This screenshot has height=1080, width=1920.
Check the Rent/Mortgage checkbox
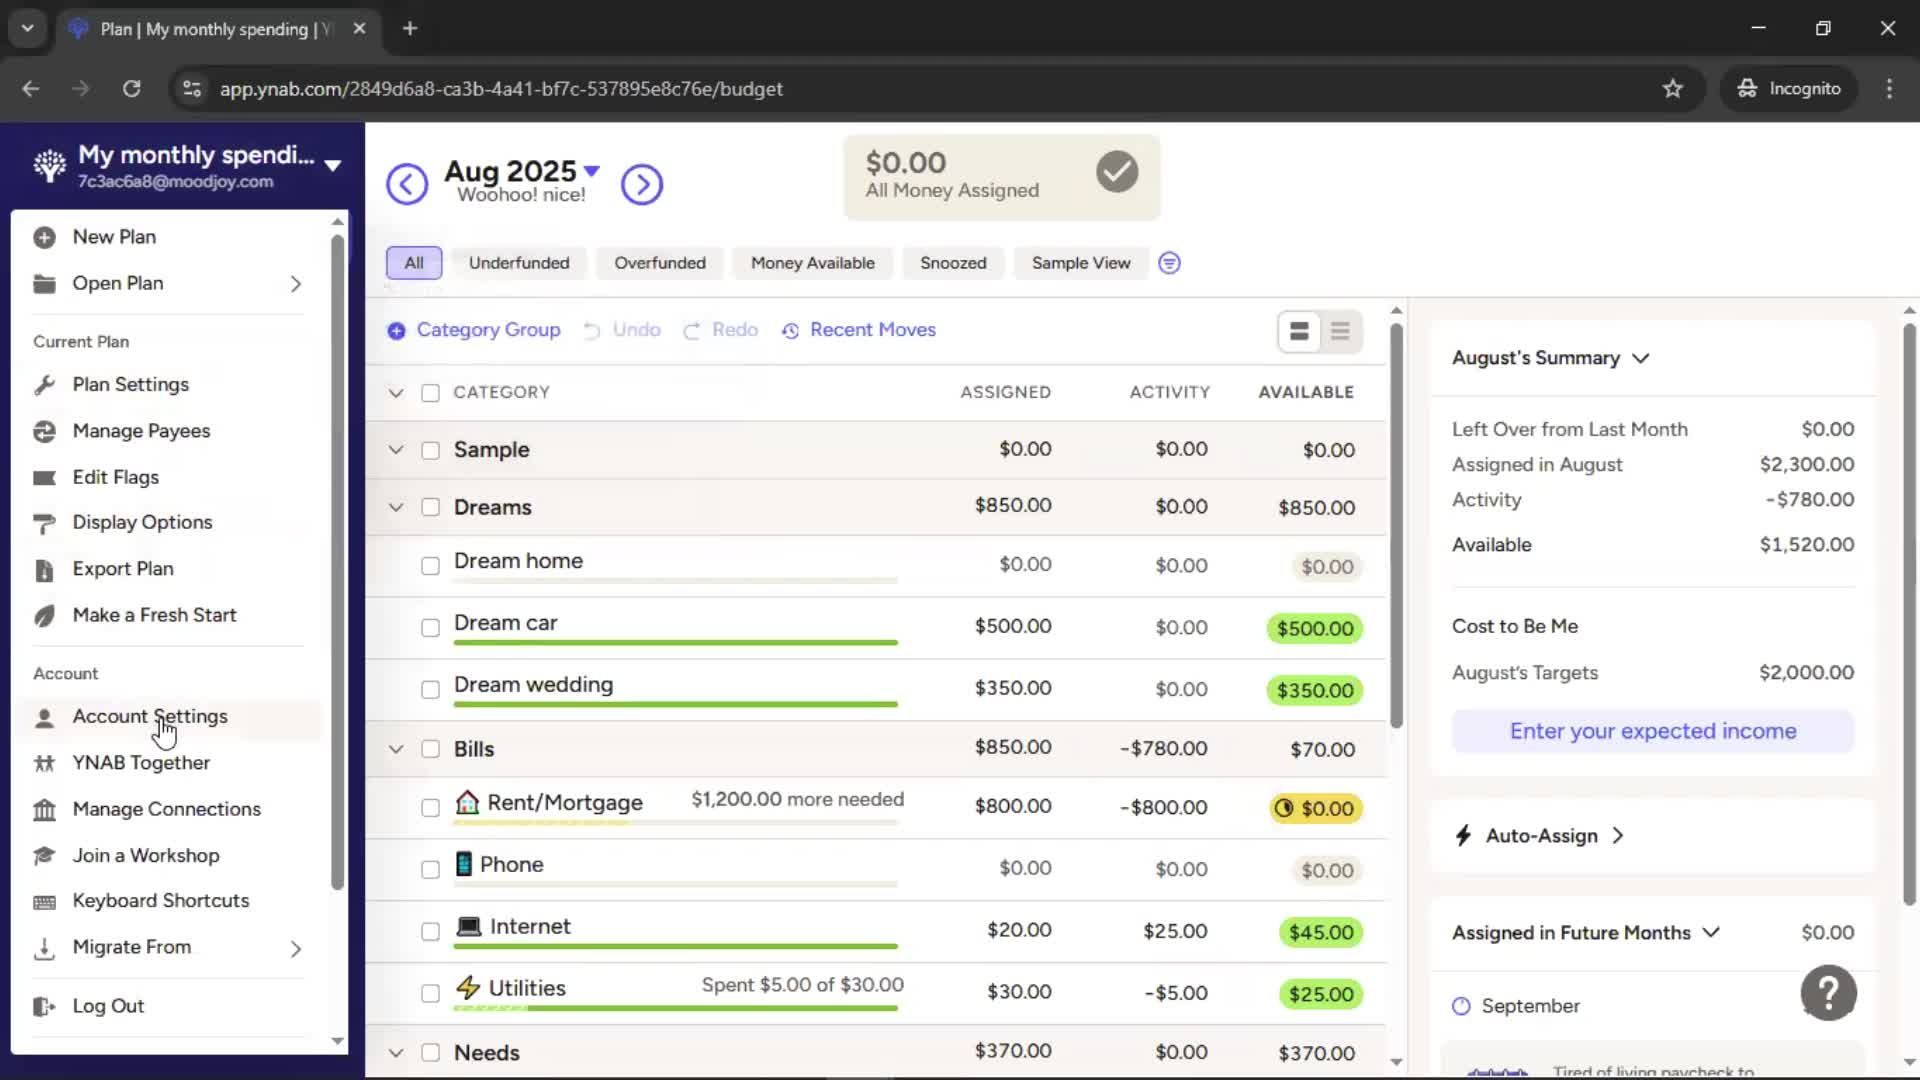(x=430, y=808)
